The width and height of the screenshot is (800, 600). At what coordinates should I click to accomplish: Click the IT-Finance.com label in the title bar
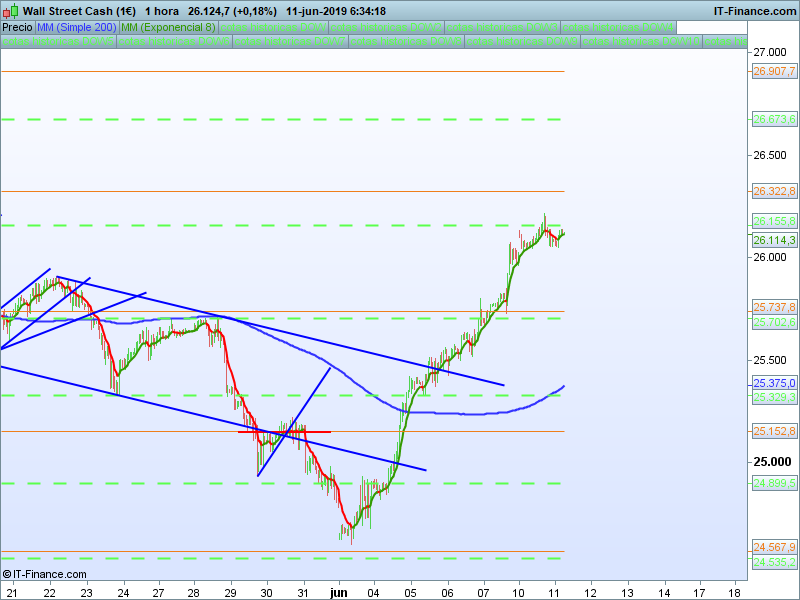point(755,11)
